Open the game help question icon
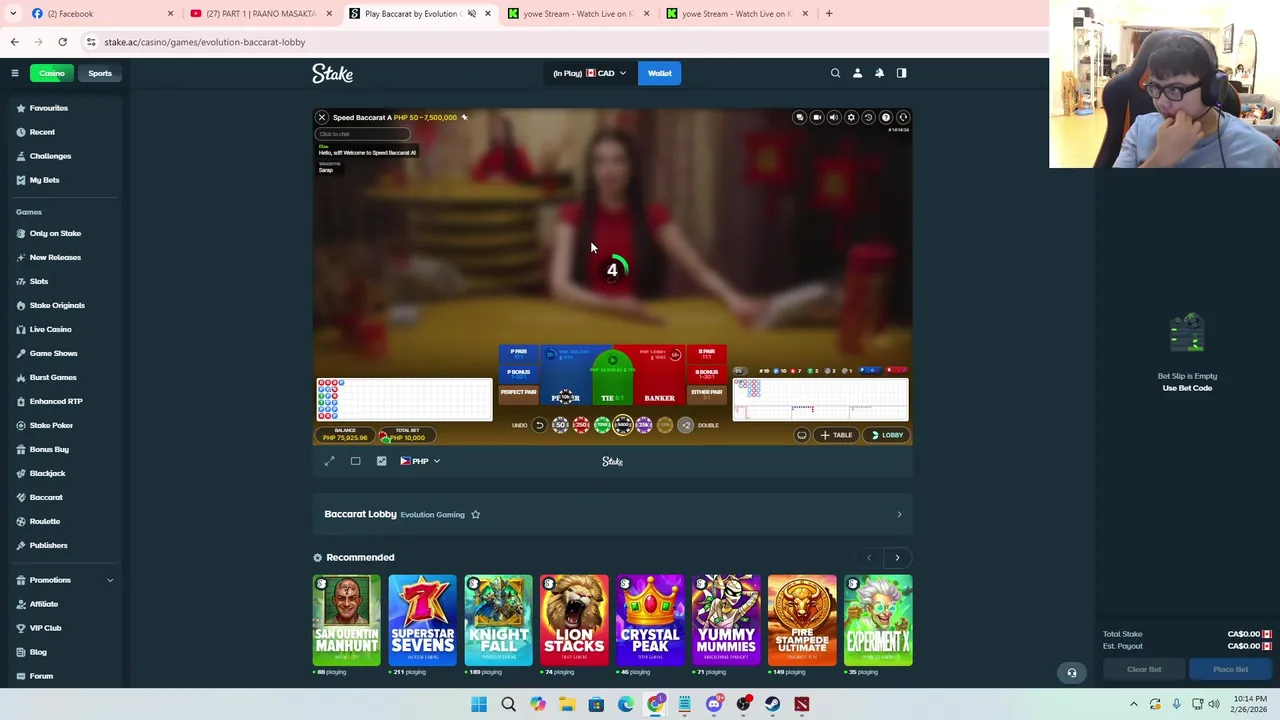1280x720 pixels. pyautogui.click(x=885, y=117)
